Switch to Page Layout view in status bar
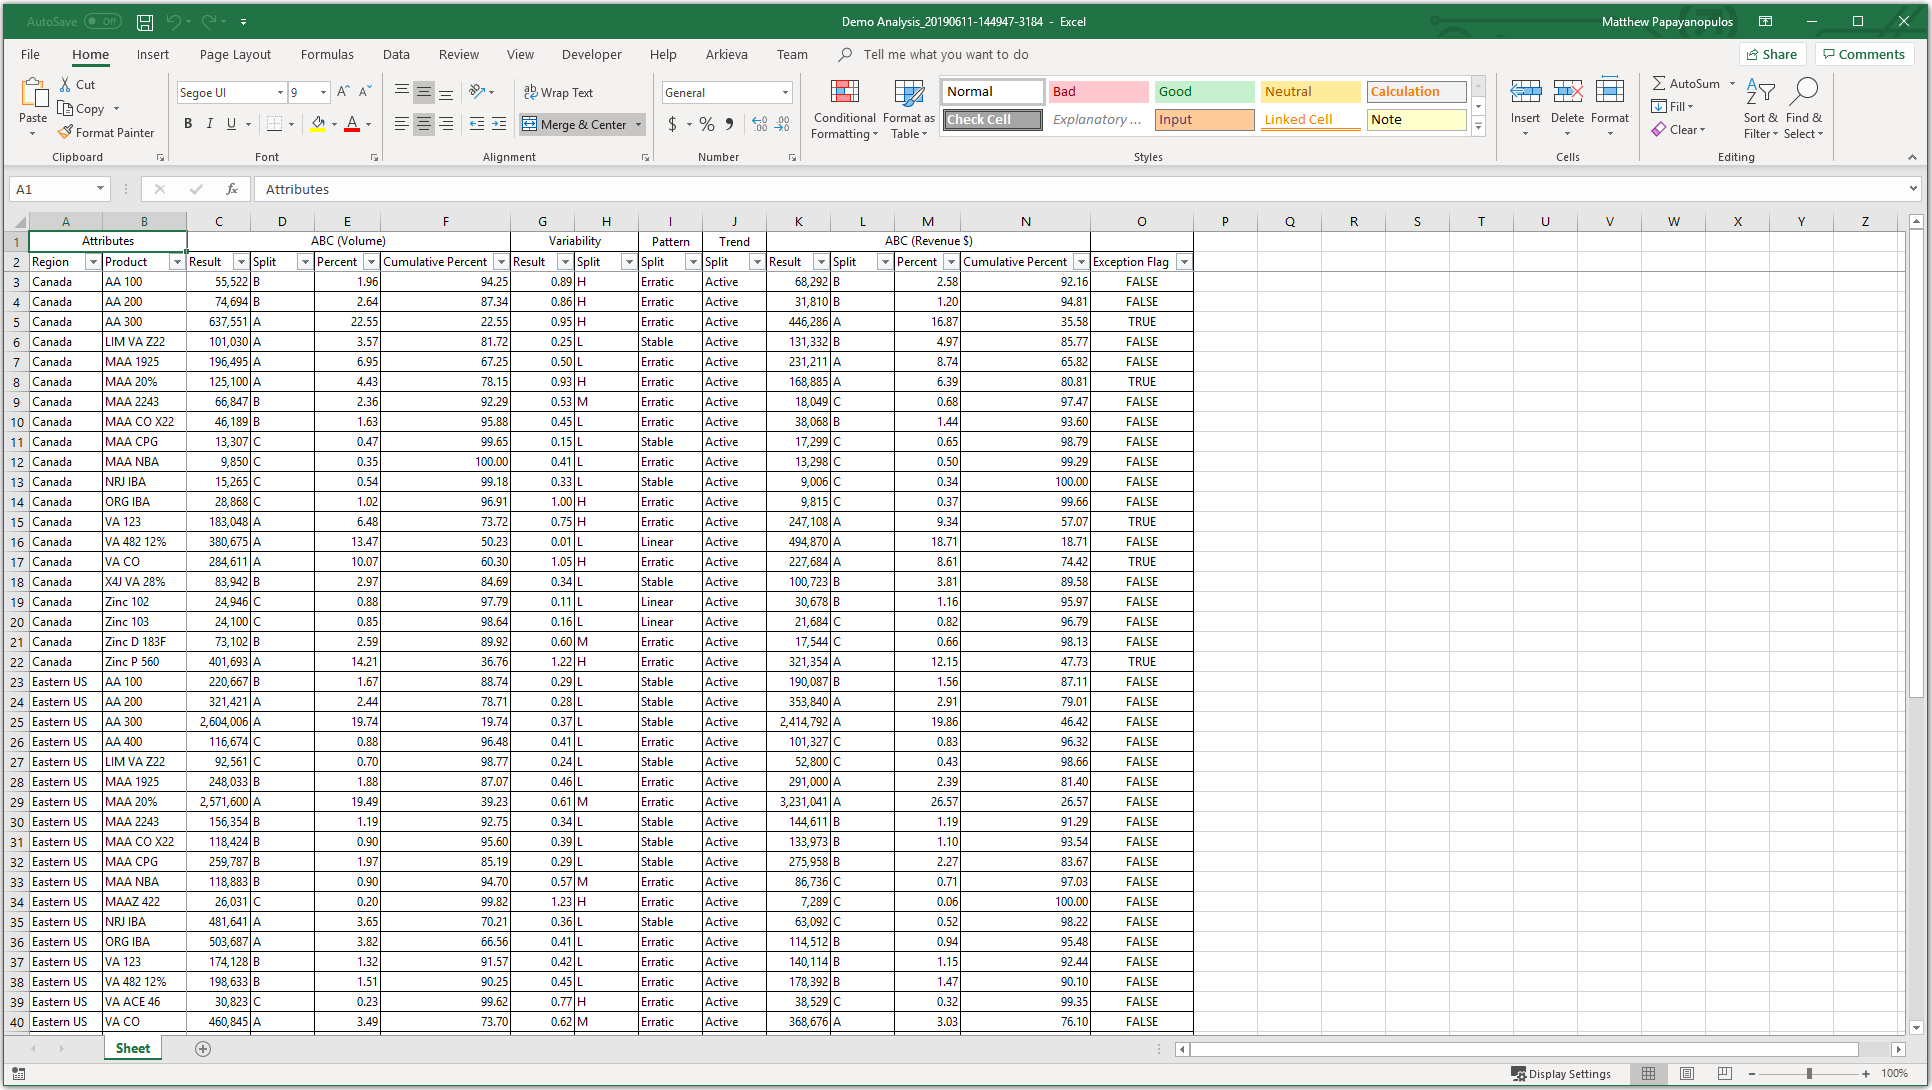1932x1090 pixels. [1687, 1074]
